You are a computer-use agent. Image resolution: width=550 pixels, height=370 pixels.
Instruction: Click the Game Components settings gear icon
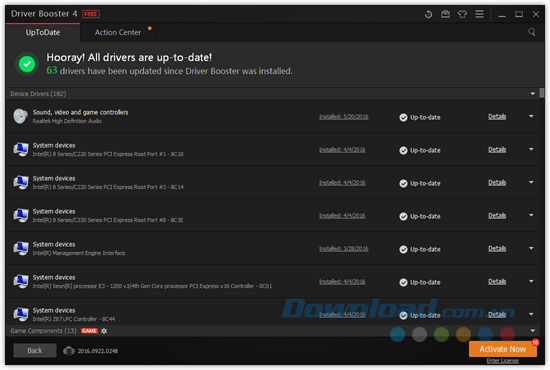104,331
